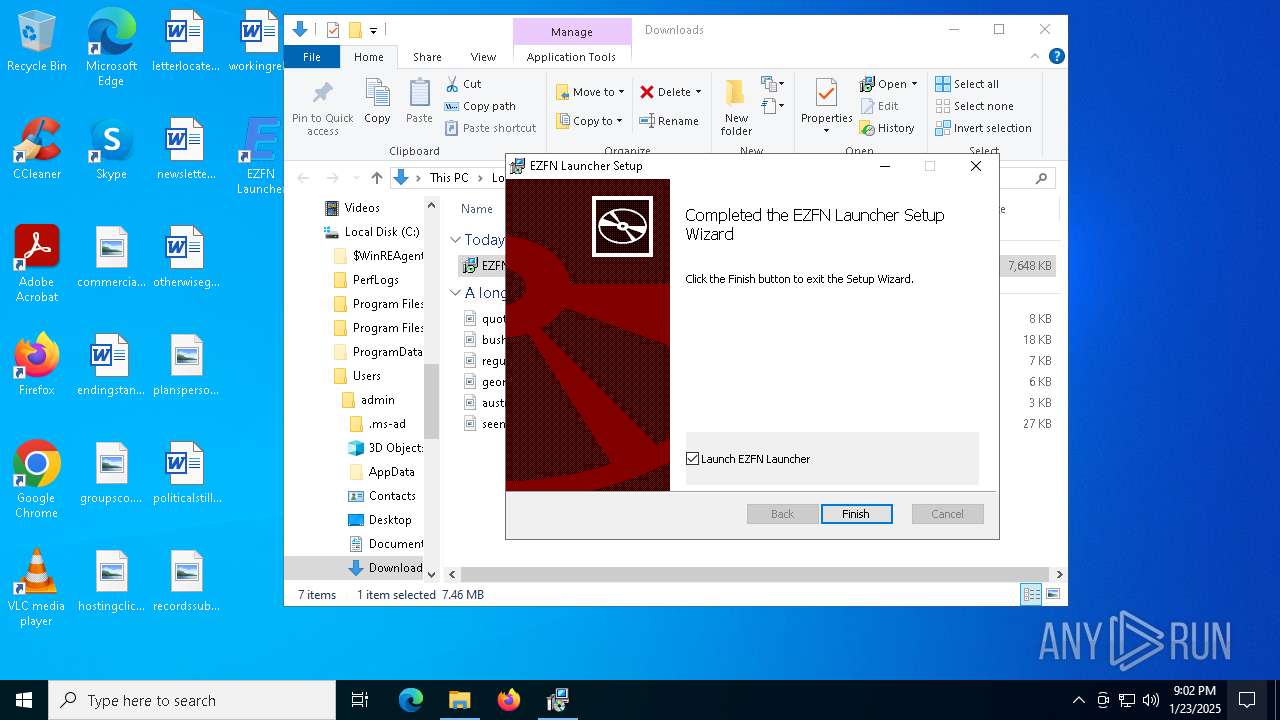Screen dimensions: 1280x720
Task: Click Paste shortcut in ribbon
Action: pos(490,128)
